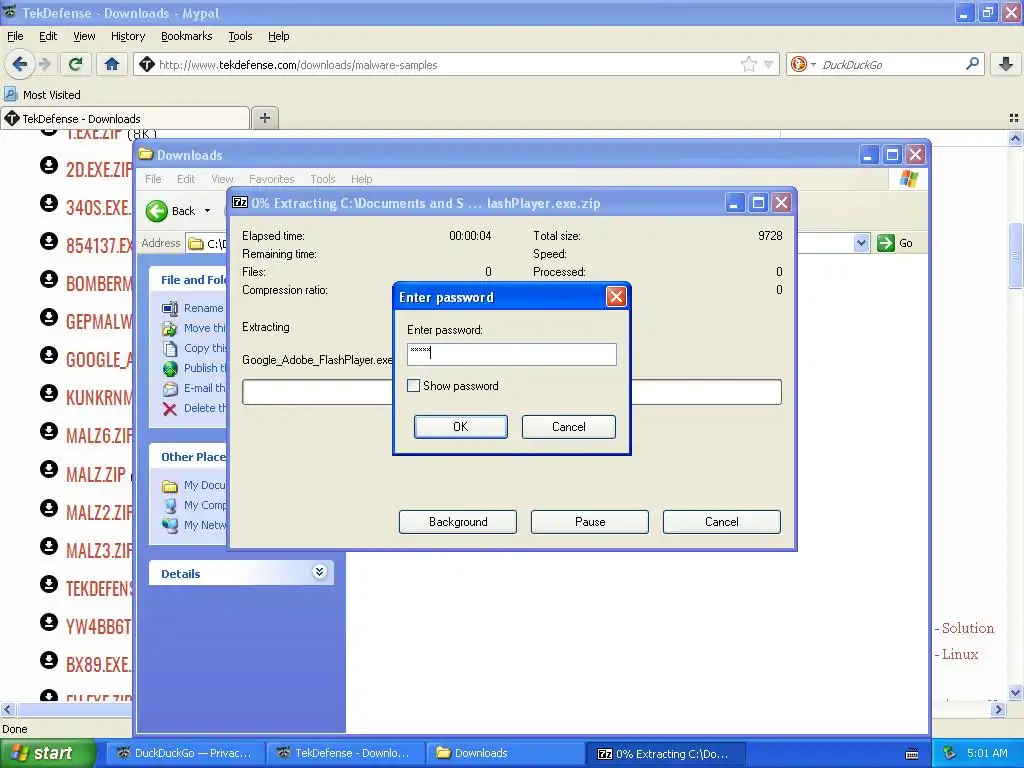Screen dimensions: 1024x768
Task: Click the Linux link on the page
Action: coord(959,654)
